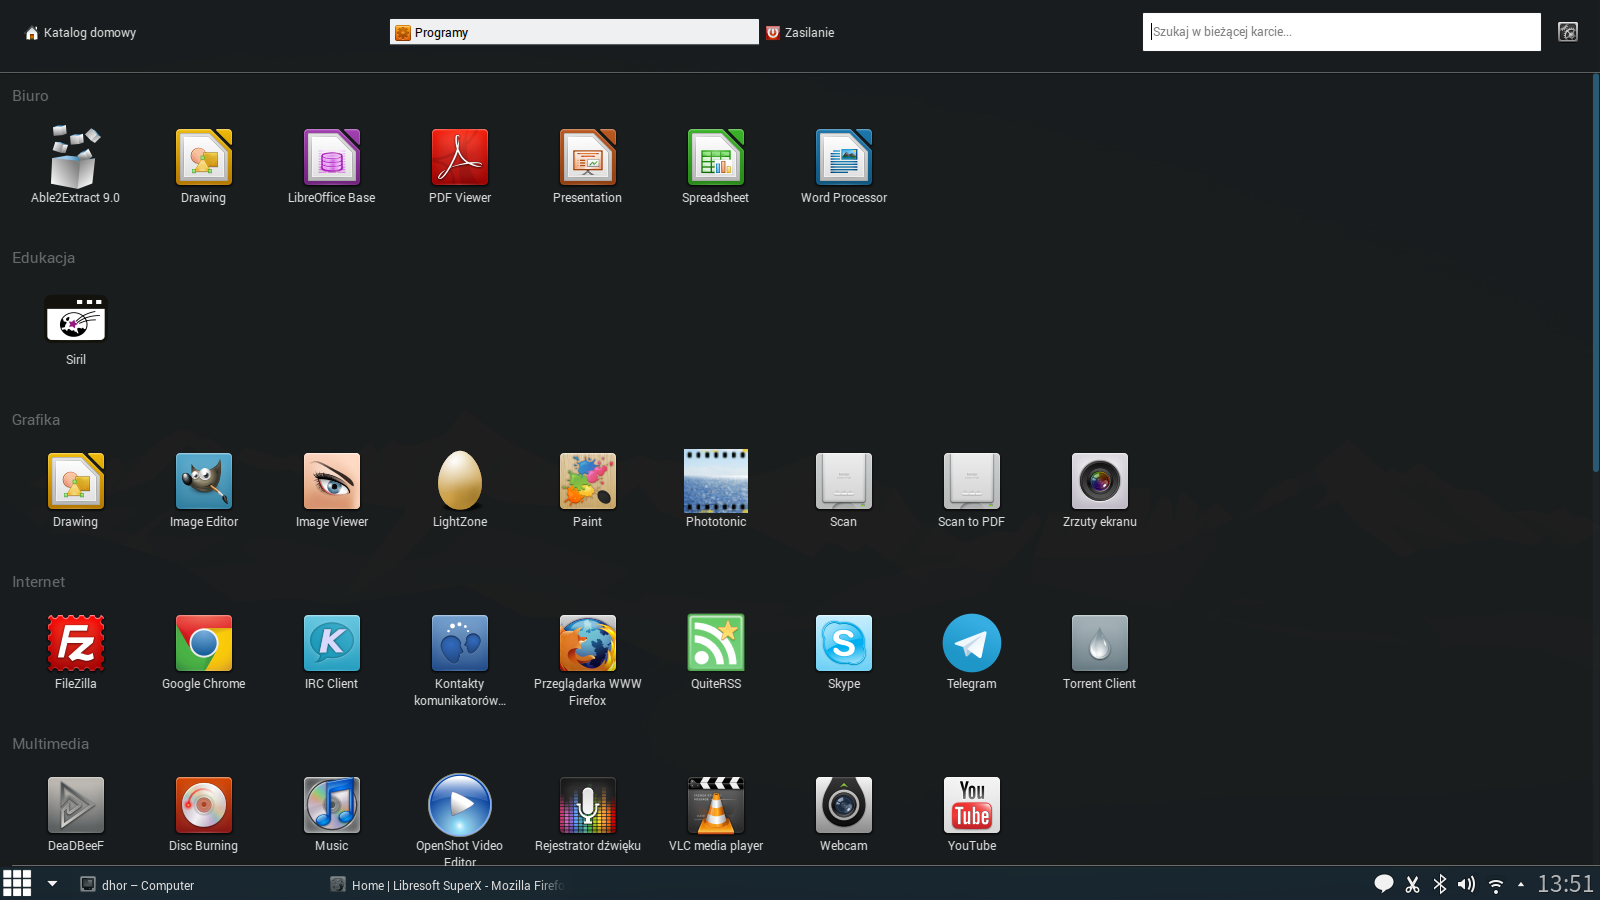Switch to the dhor – Computer window
The height and width of the screenshot is (900, 1600).
(137, 885)
